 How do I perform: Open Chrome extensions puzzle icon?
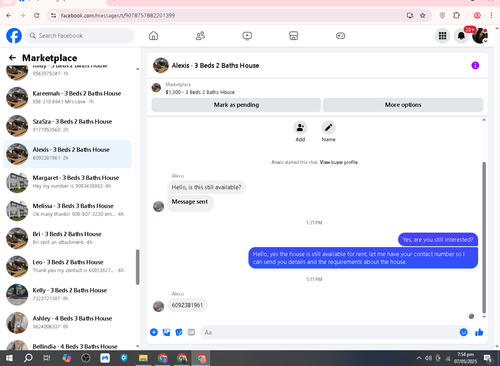[456, 15]
